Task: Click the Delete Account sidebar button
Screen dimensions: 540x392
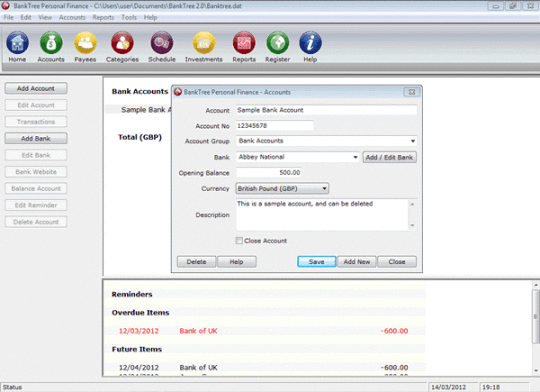Action: (36, 222)
